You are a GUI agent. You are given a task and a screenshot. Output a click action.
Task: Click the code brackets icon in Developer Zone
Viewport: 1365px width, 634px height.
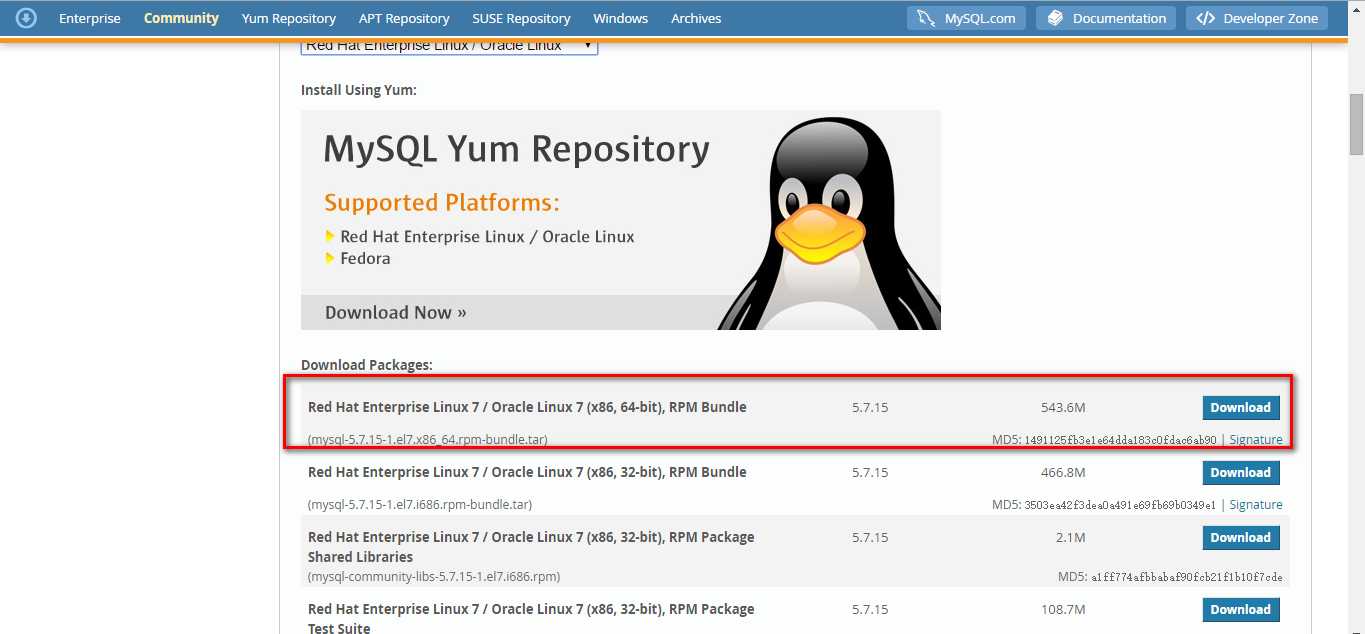tap(1205, 18)
